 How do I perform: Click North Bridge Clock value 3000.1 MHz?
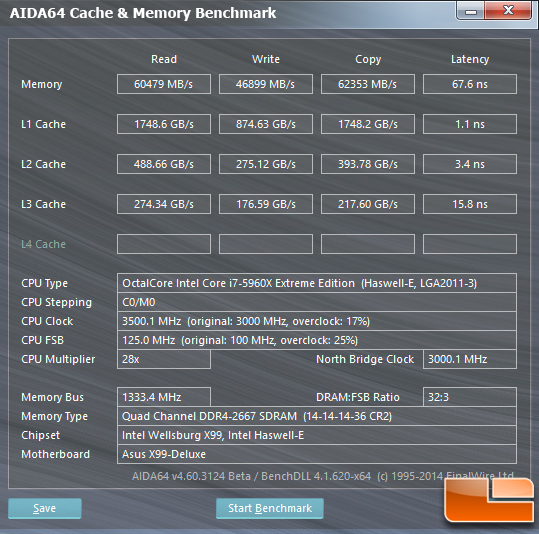point(470,359)
